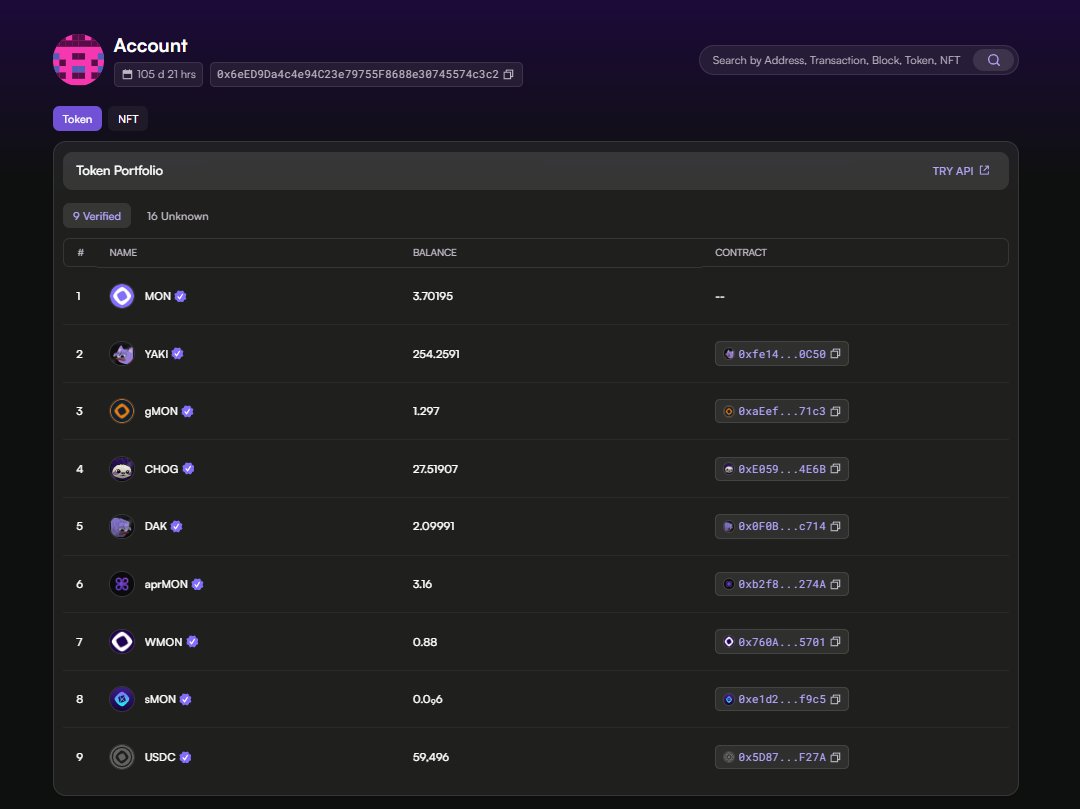
Task: Focus the address search input field
Action: [836, 61]
